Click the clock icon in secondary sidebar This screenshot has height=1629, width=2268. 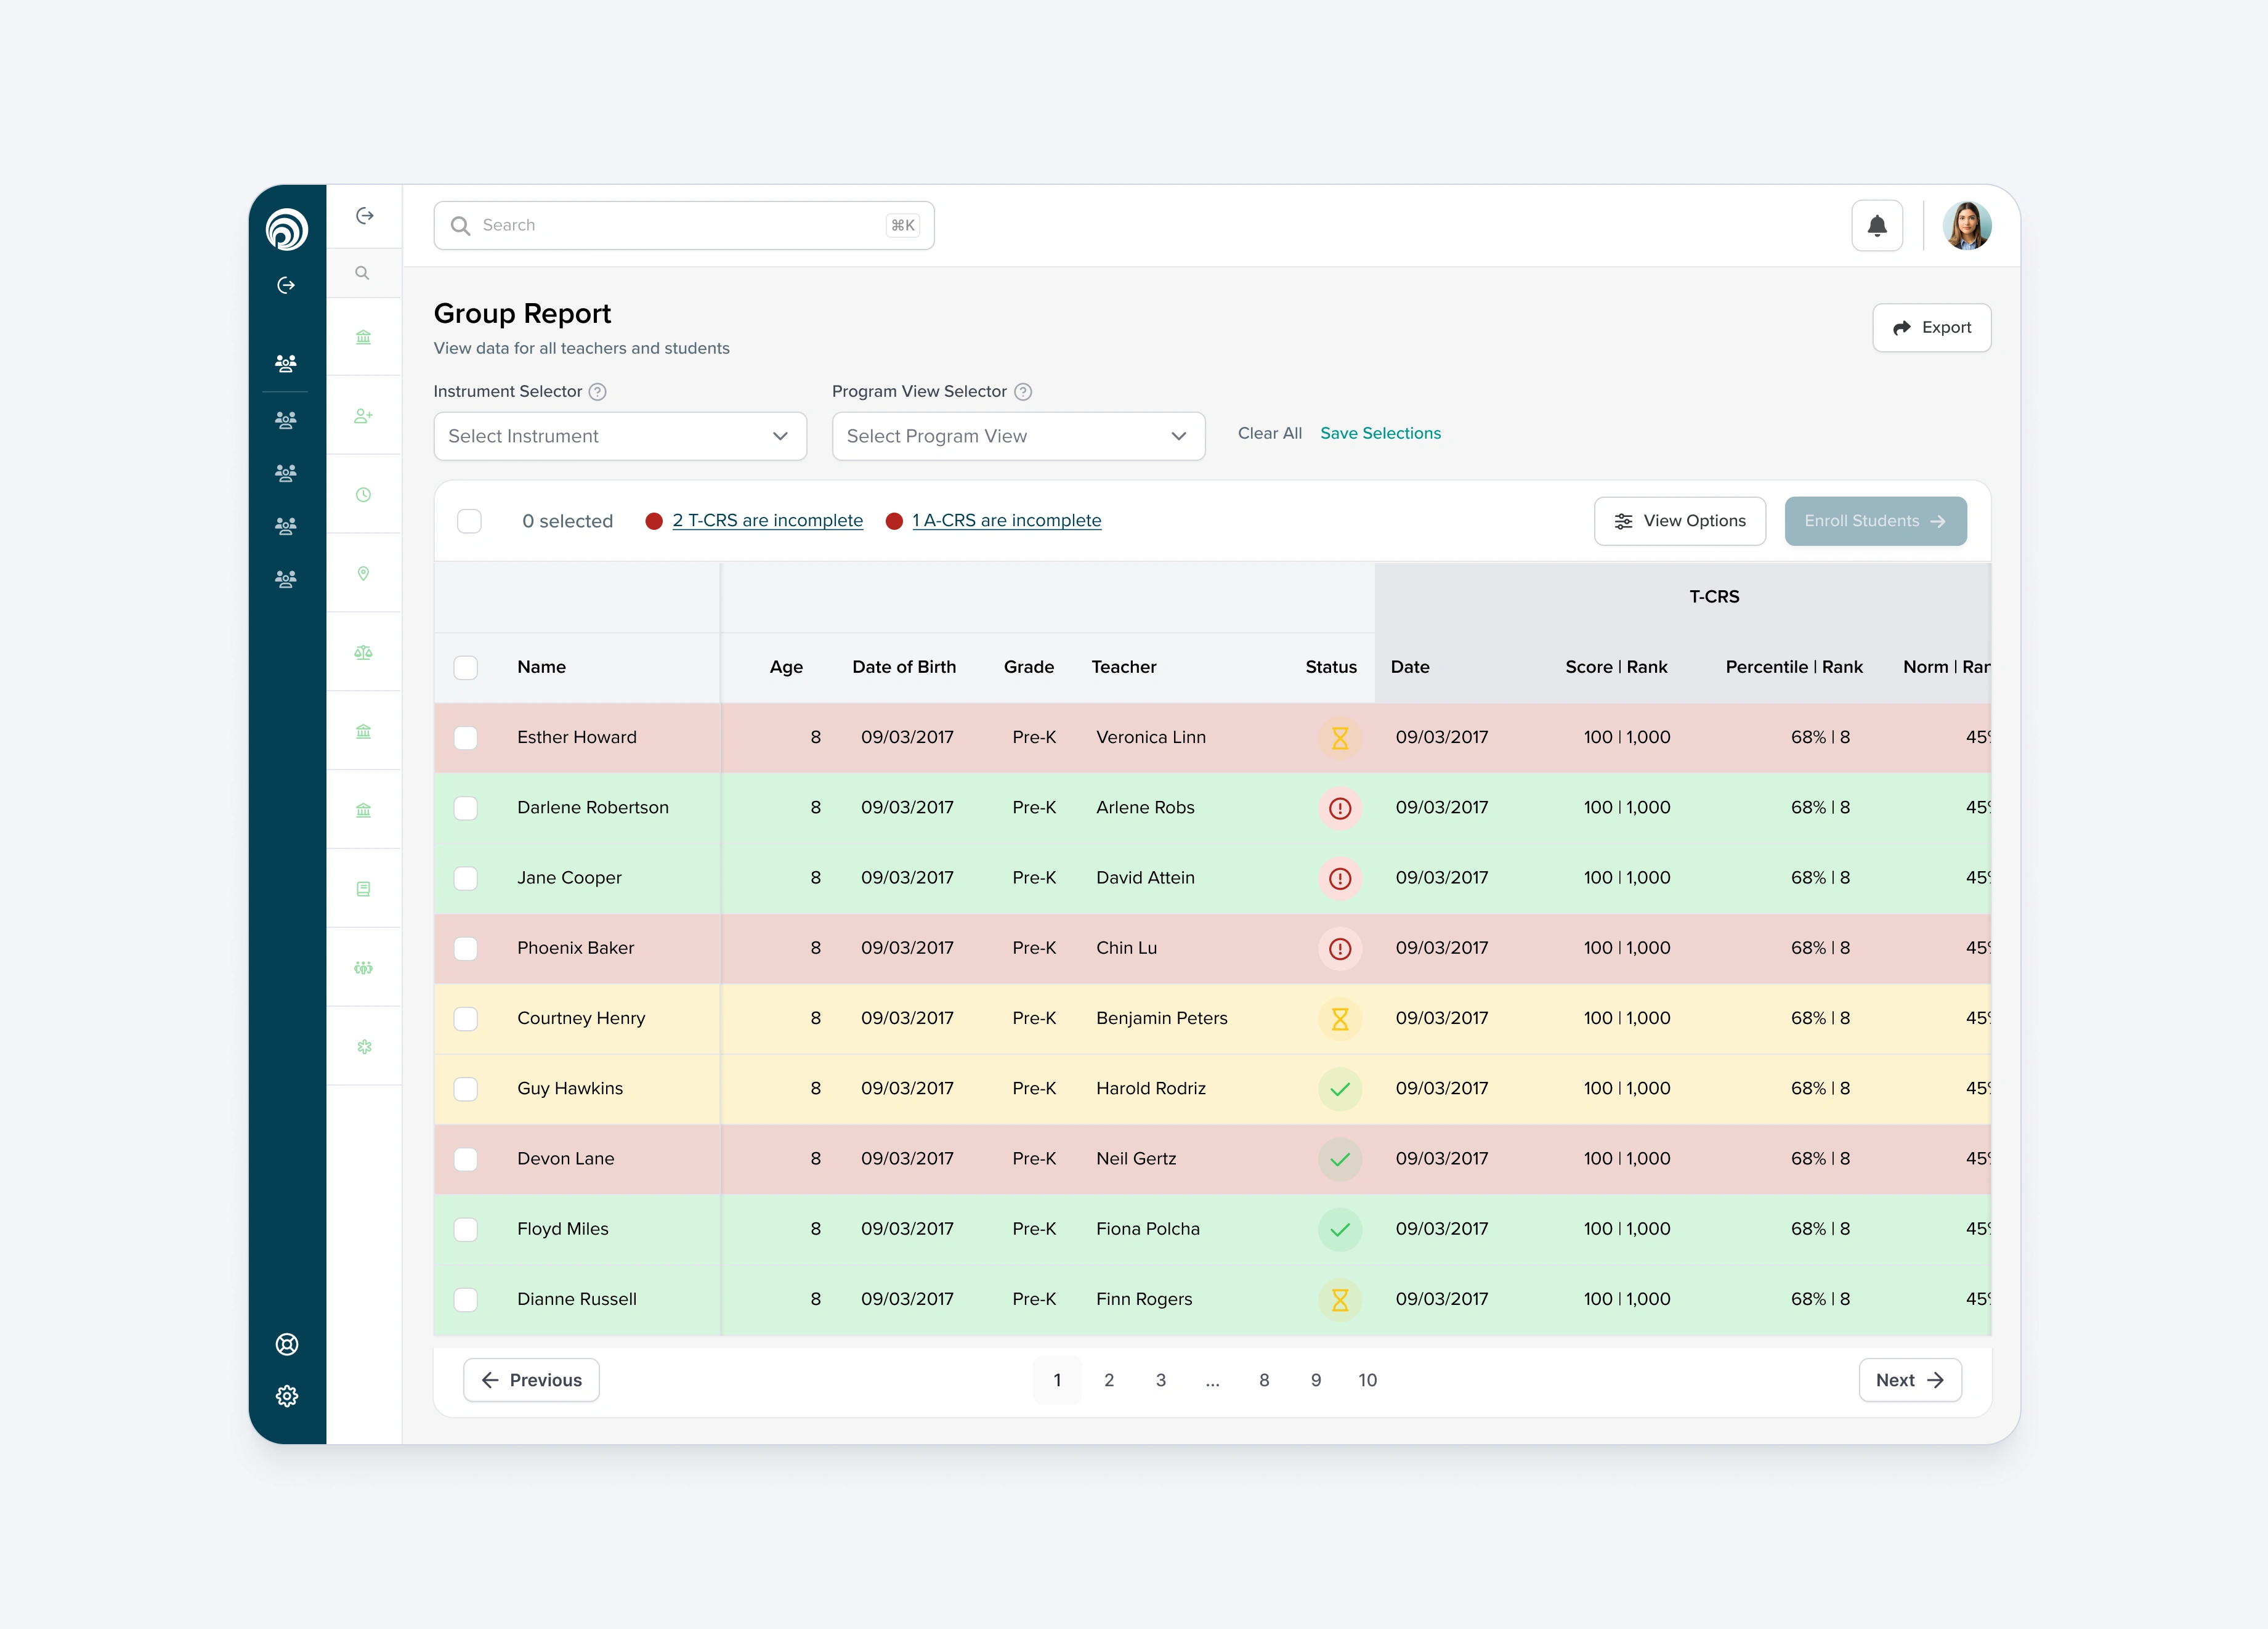click(363, 495)
